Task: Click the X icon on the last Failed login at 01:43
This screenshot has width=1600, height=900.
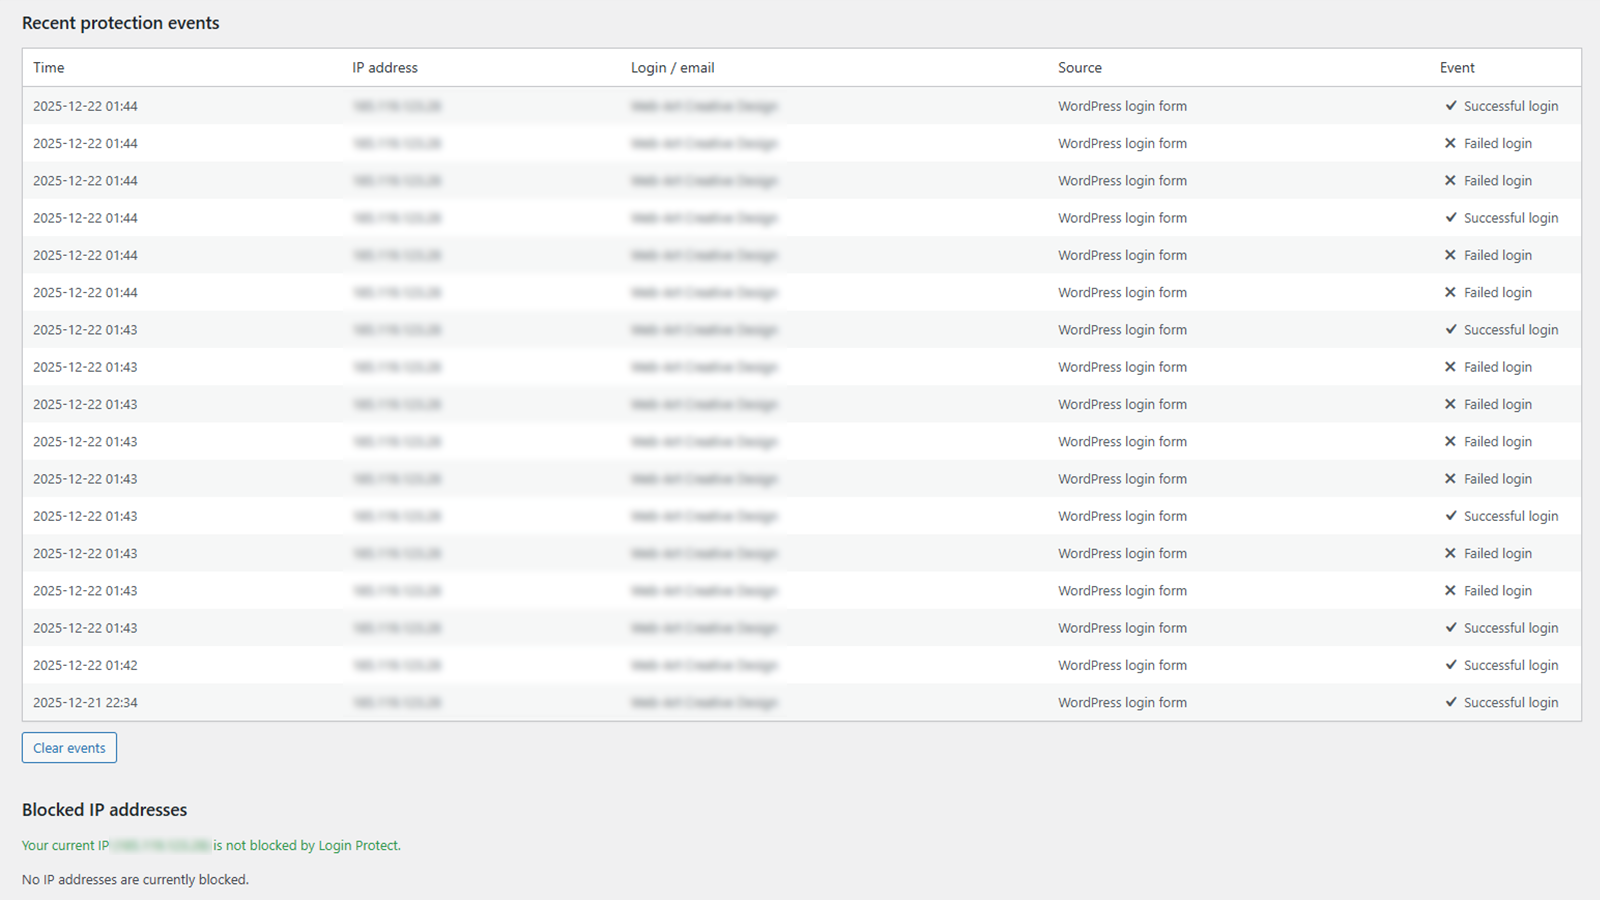Action: pos(1450,590)
